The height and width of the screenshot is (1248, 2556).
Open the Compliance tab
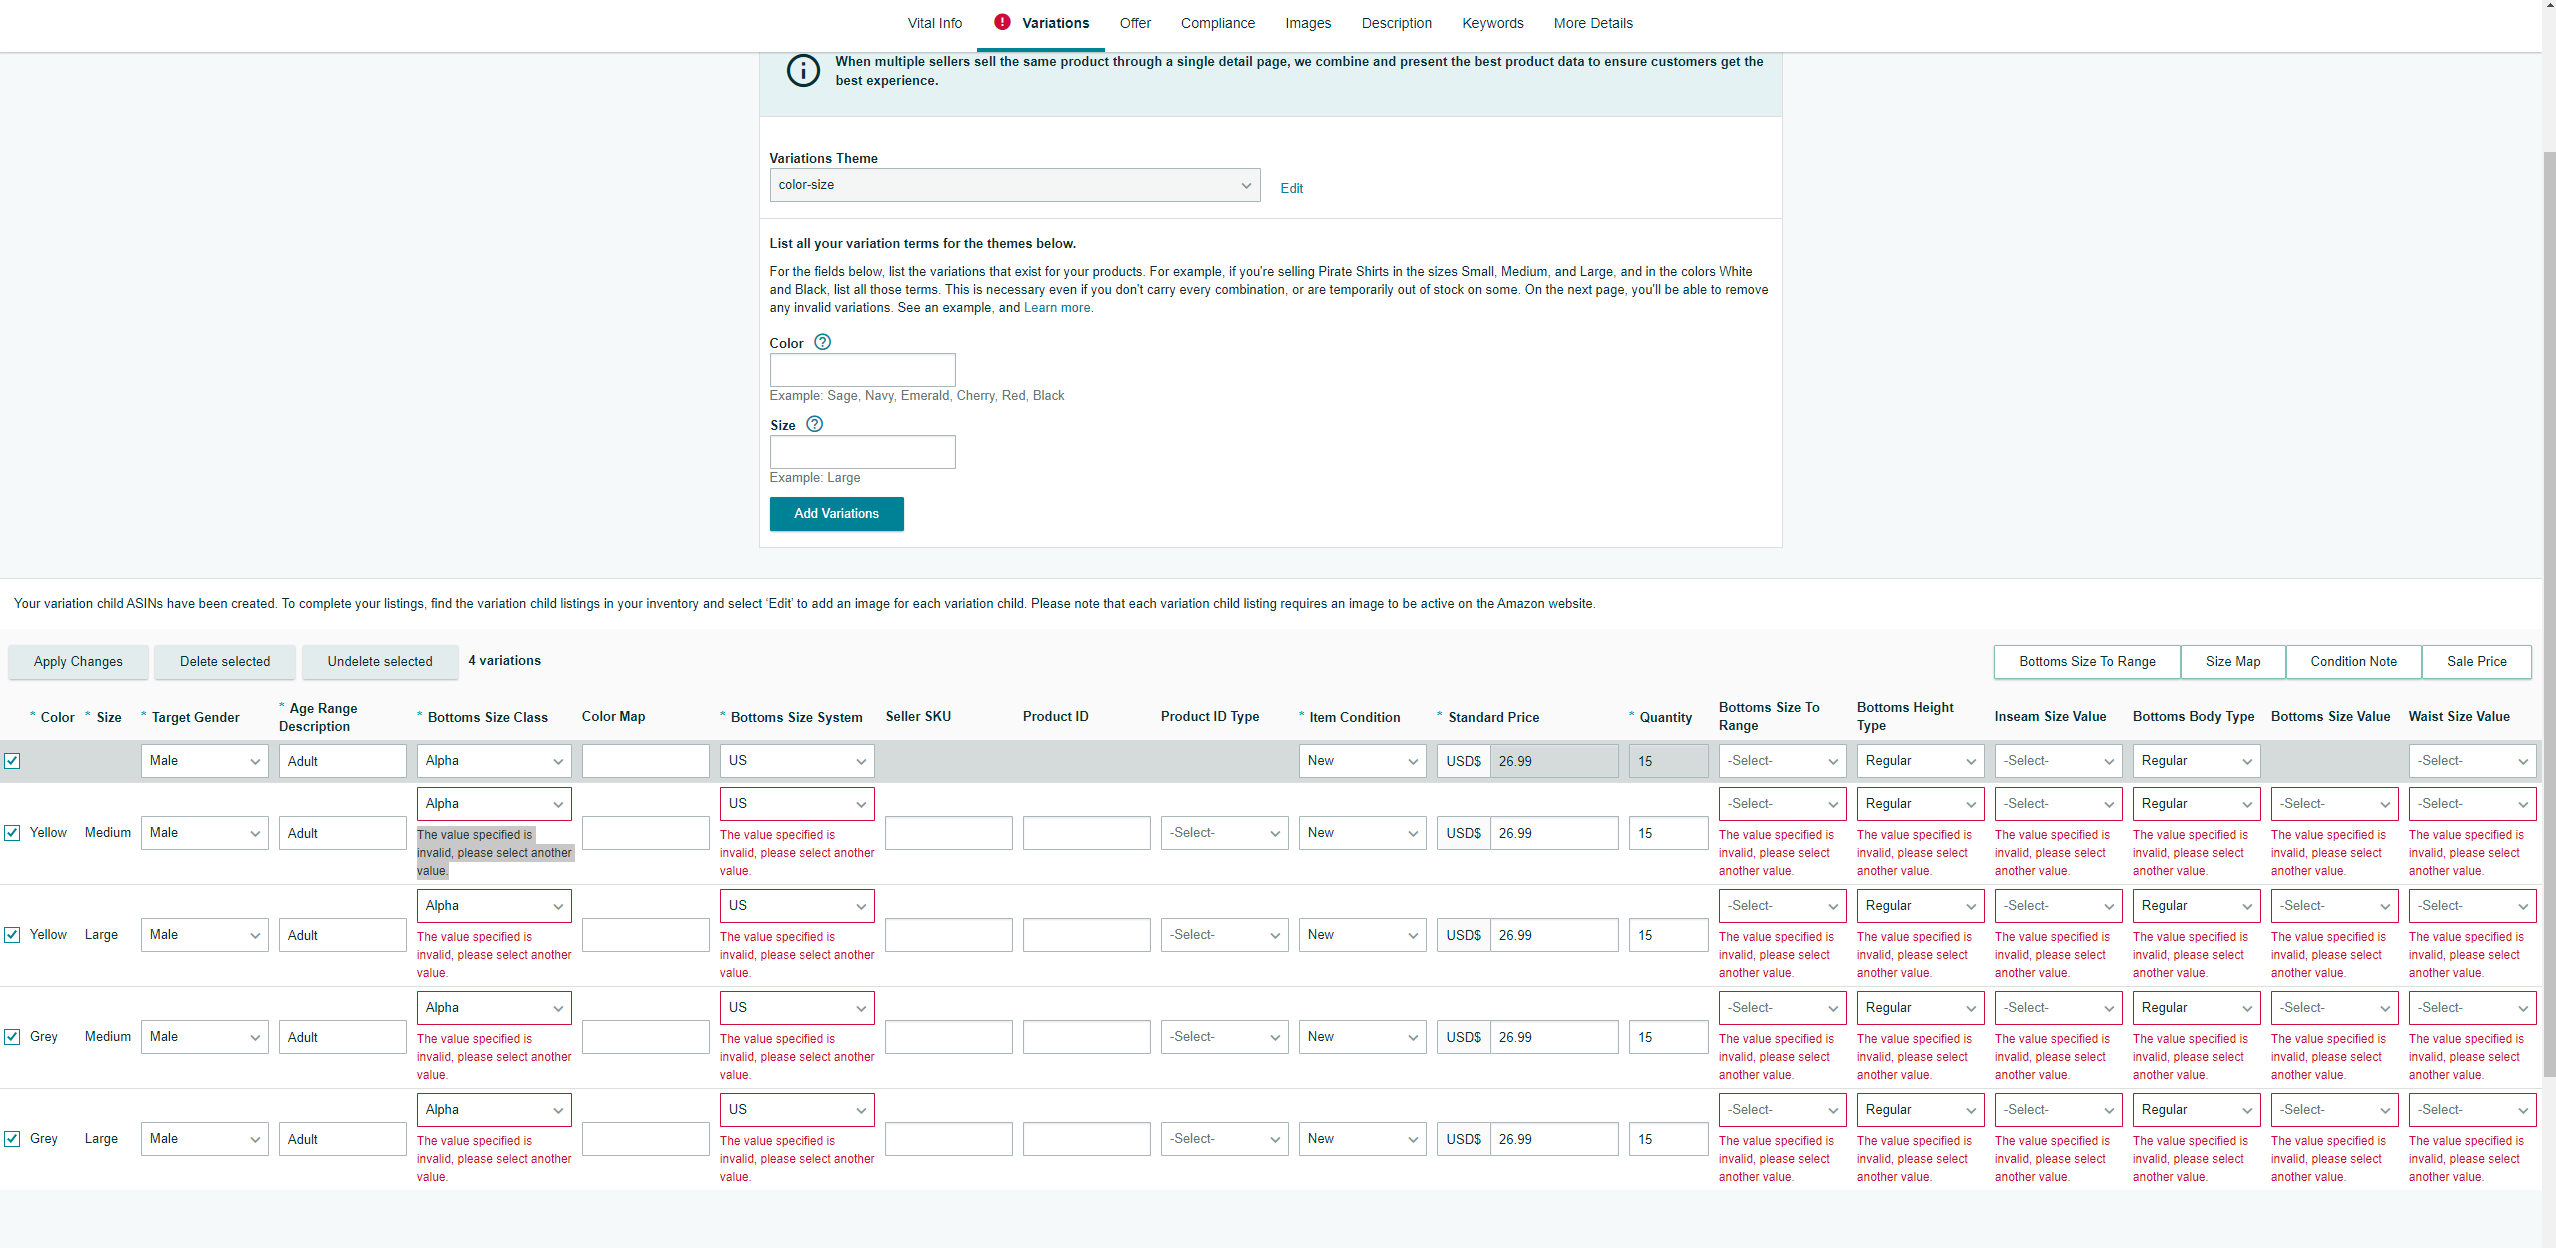click(x=1217, y=23)
